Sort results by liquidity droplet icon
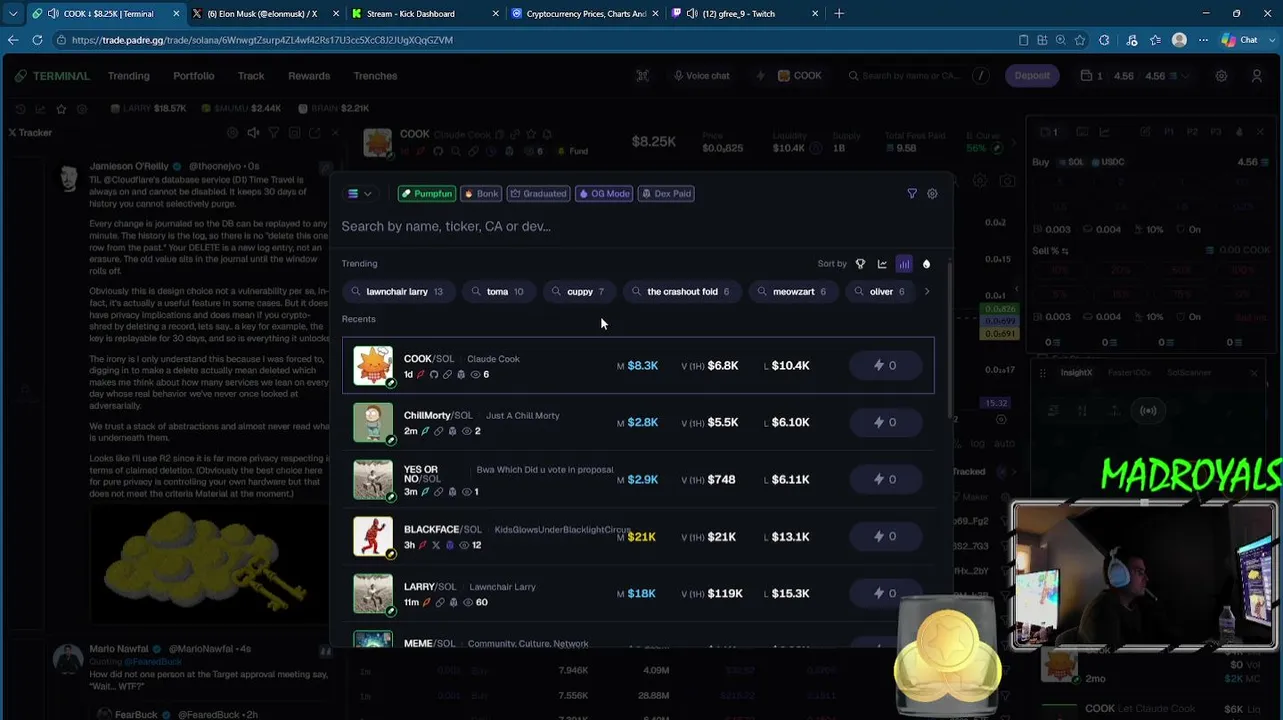The height and width of the screenshot is (720, 1283). point(926,264)
